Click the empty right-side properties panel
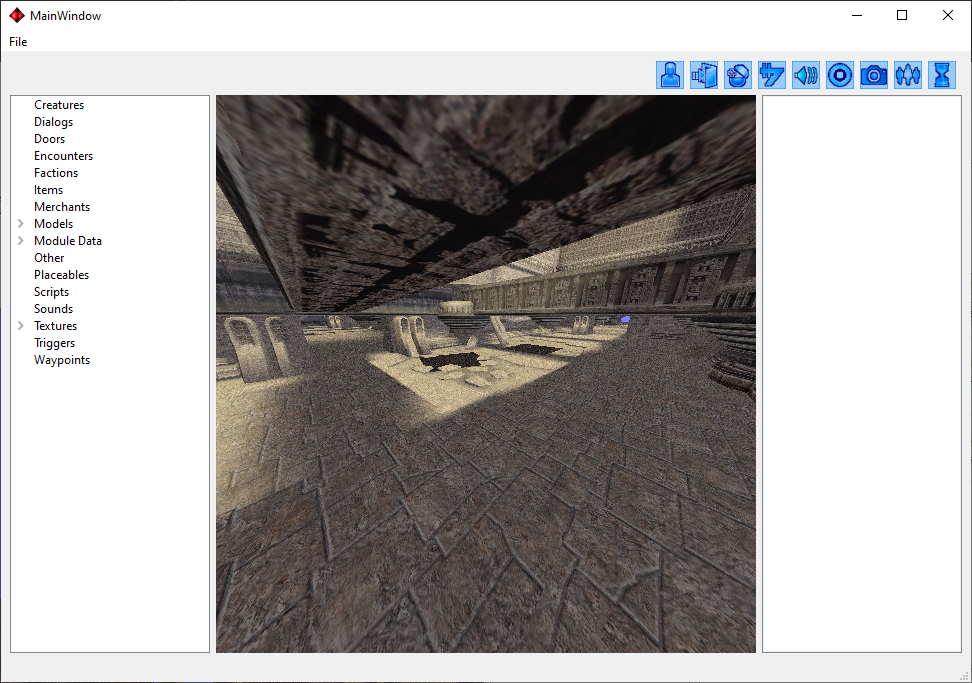972x683 pixels. [862, 374]
